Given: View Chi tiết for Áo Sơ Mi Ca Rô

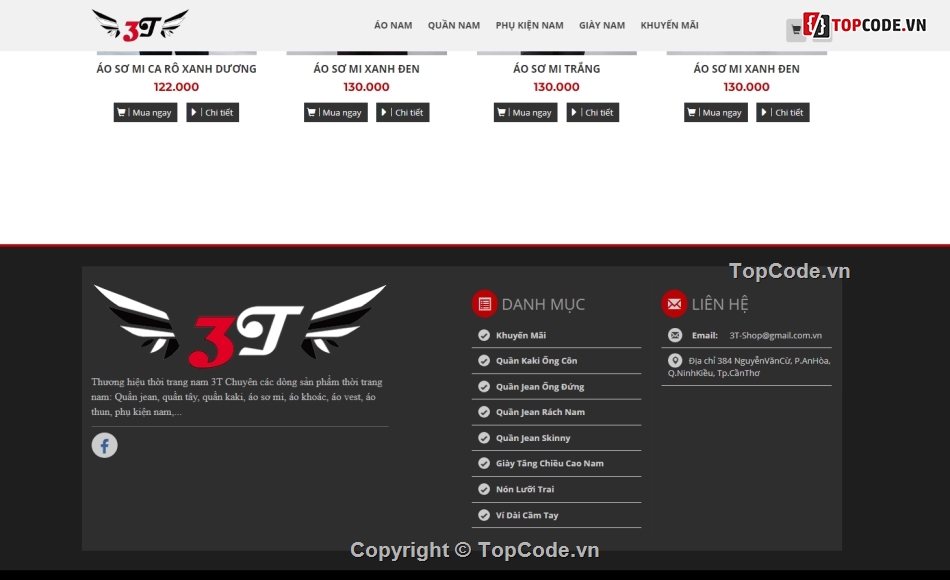Looking at the screenshot, I should pos(212,113).
